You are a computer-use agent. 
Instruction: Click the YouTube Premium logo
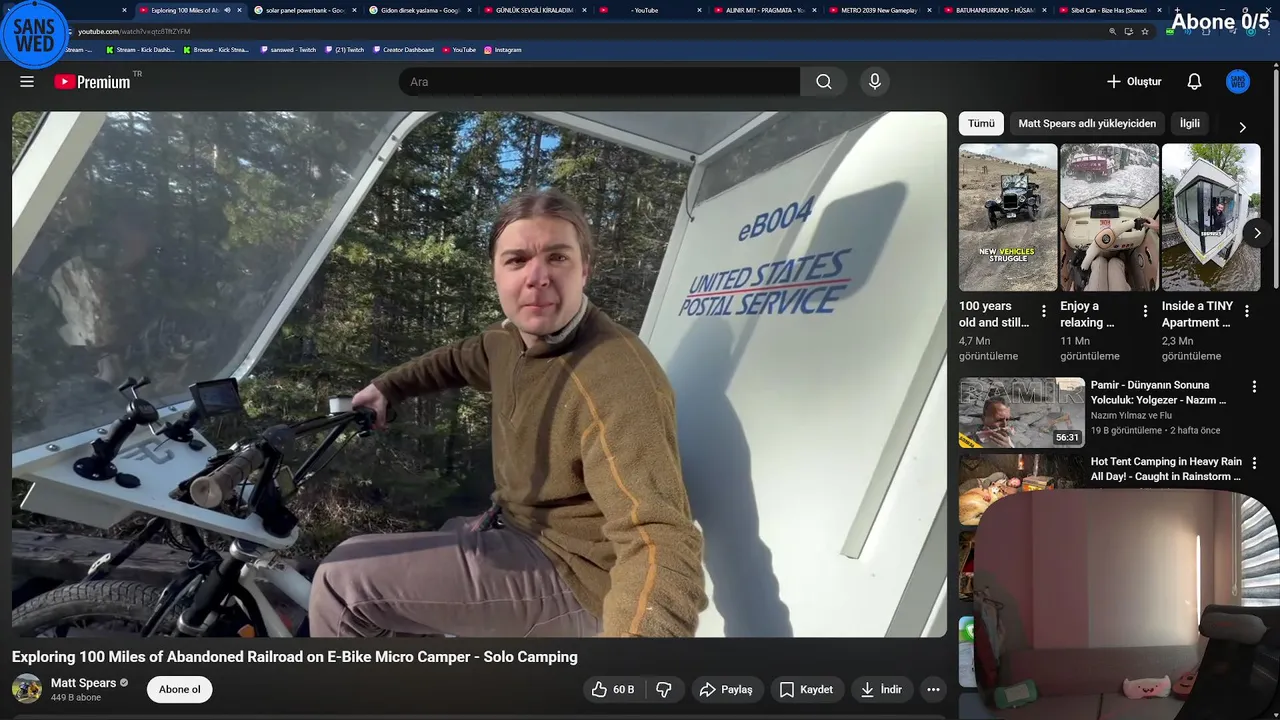tap(92, 82)
